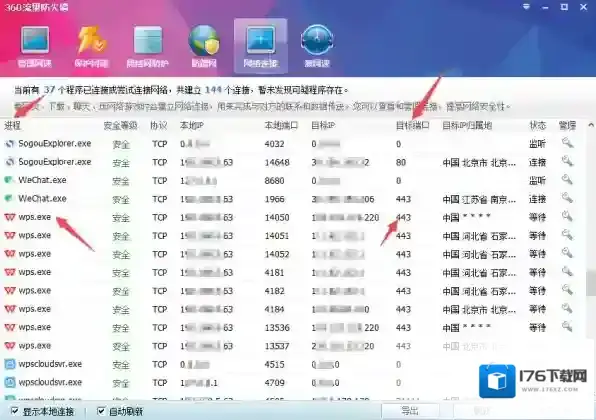Click the 144 connection count in summary
The width and height of the screenshot is (596, 420).
coord(213,90)
